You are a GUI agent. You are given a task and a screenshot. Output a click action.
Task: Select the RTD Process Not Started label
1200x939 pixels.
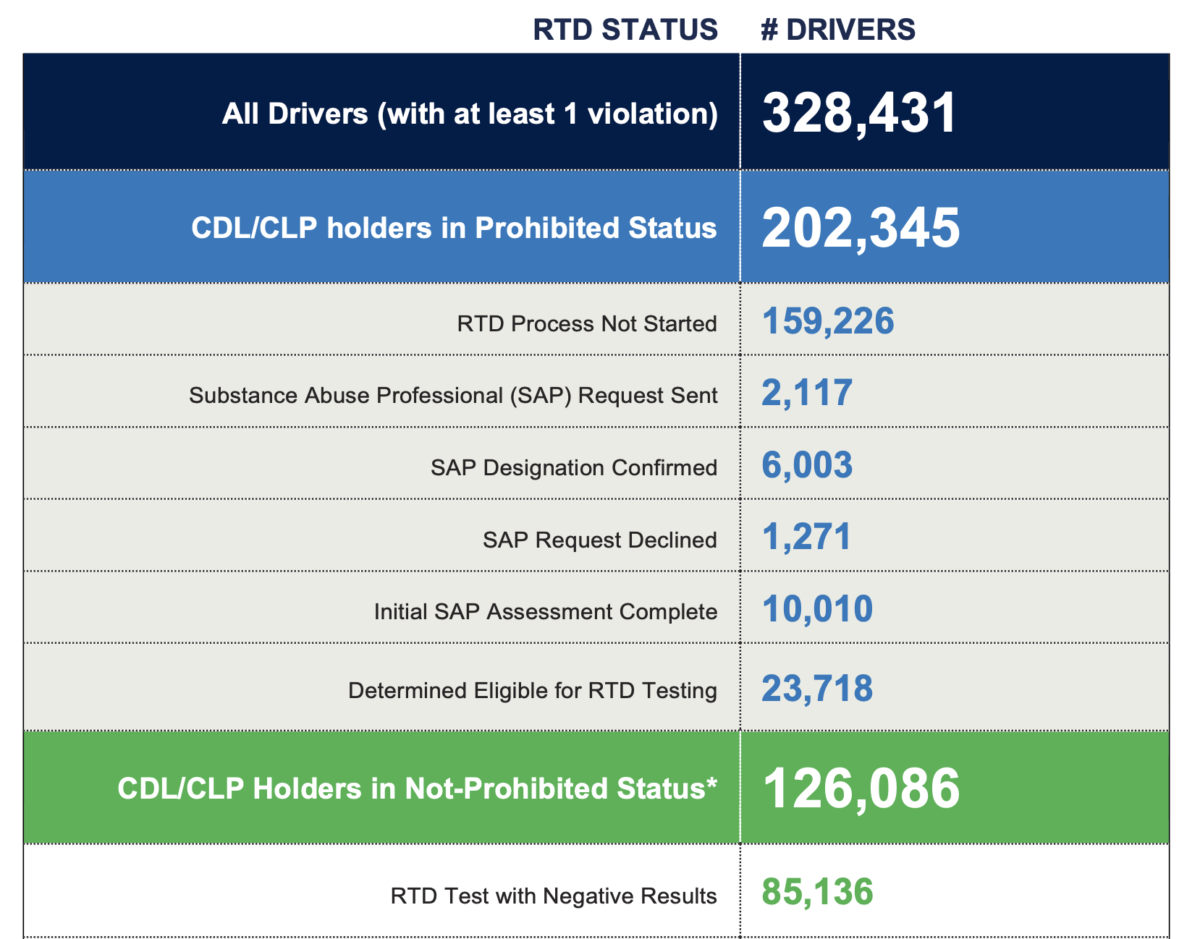[x=587, y=323]
